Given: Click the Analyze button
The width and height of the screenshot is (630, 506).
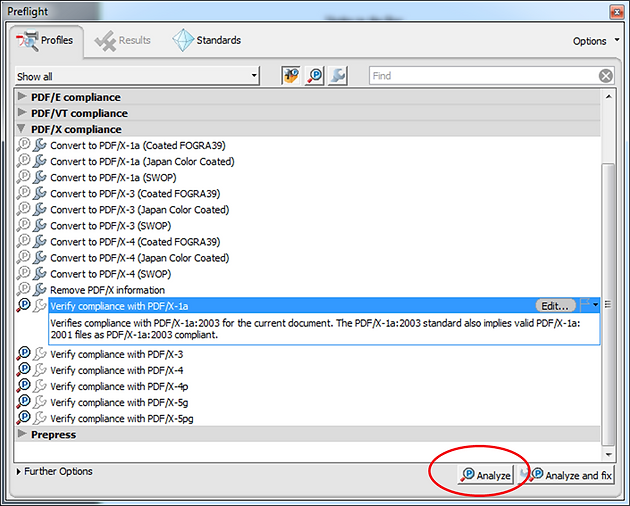Looking at the screenshot, I should point(486,475).
